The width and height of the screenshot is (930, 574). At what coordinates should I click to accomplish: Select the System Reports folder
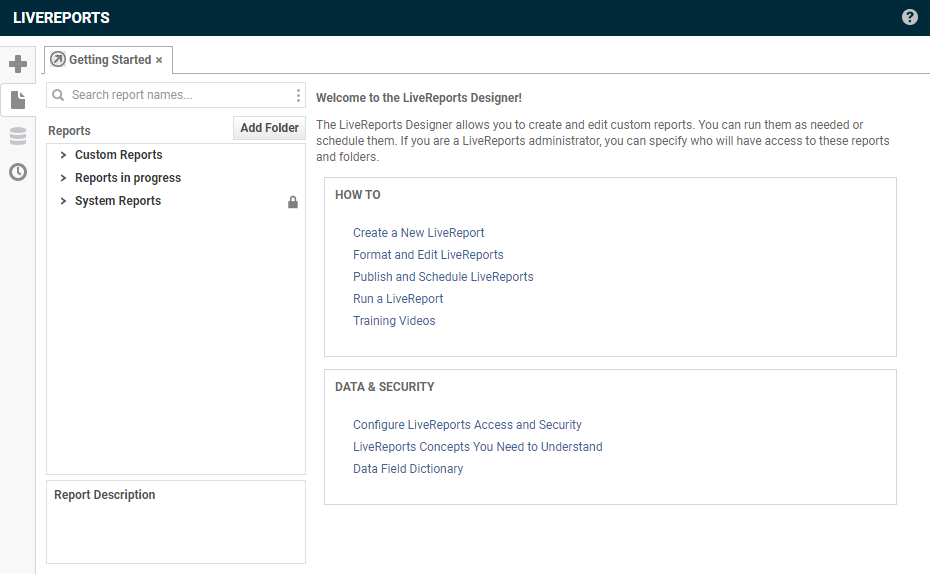tap(118, 201)
